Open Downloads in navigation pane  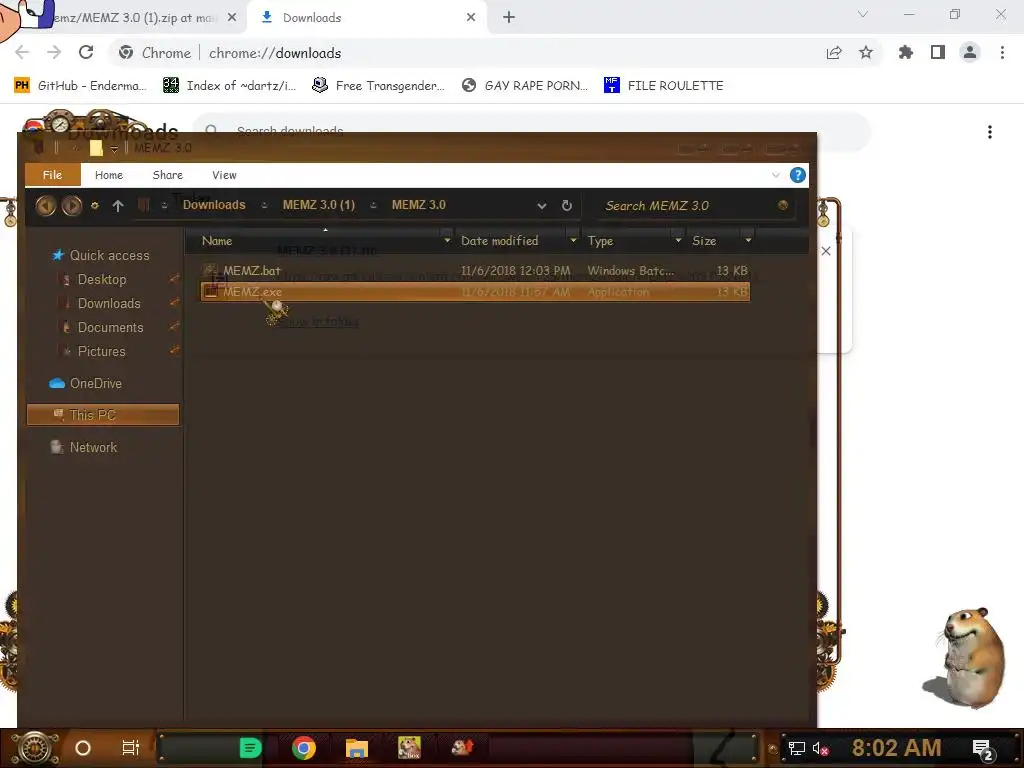(x=108, y=304)
